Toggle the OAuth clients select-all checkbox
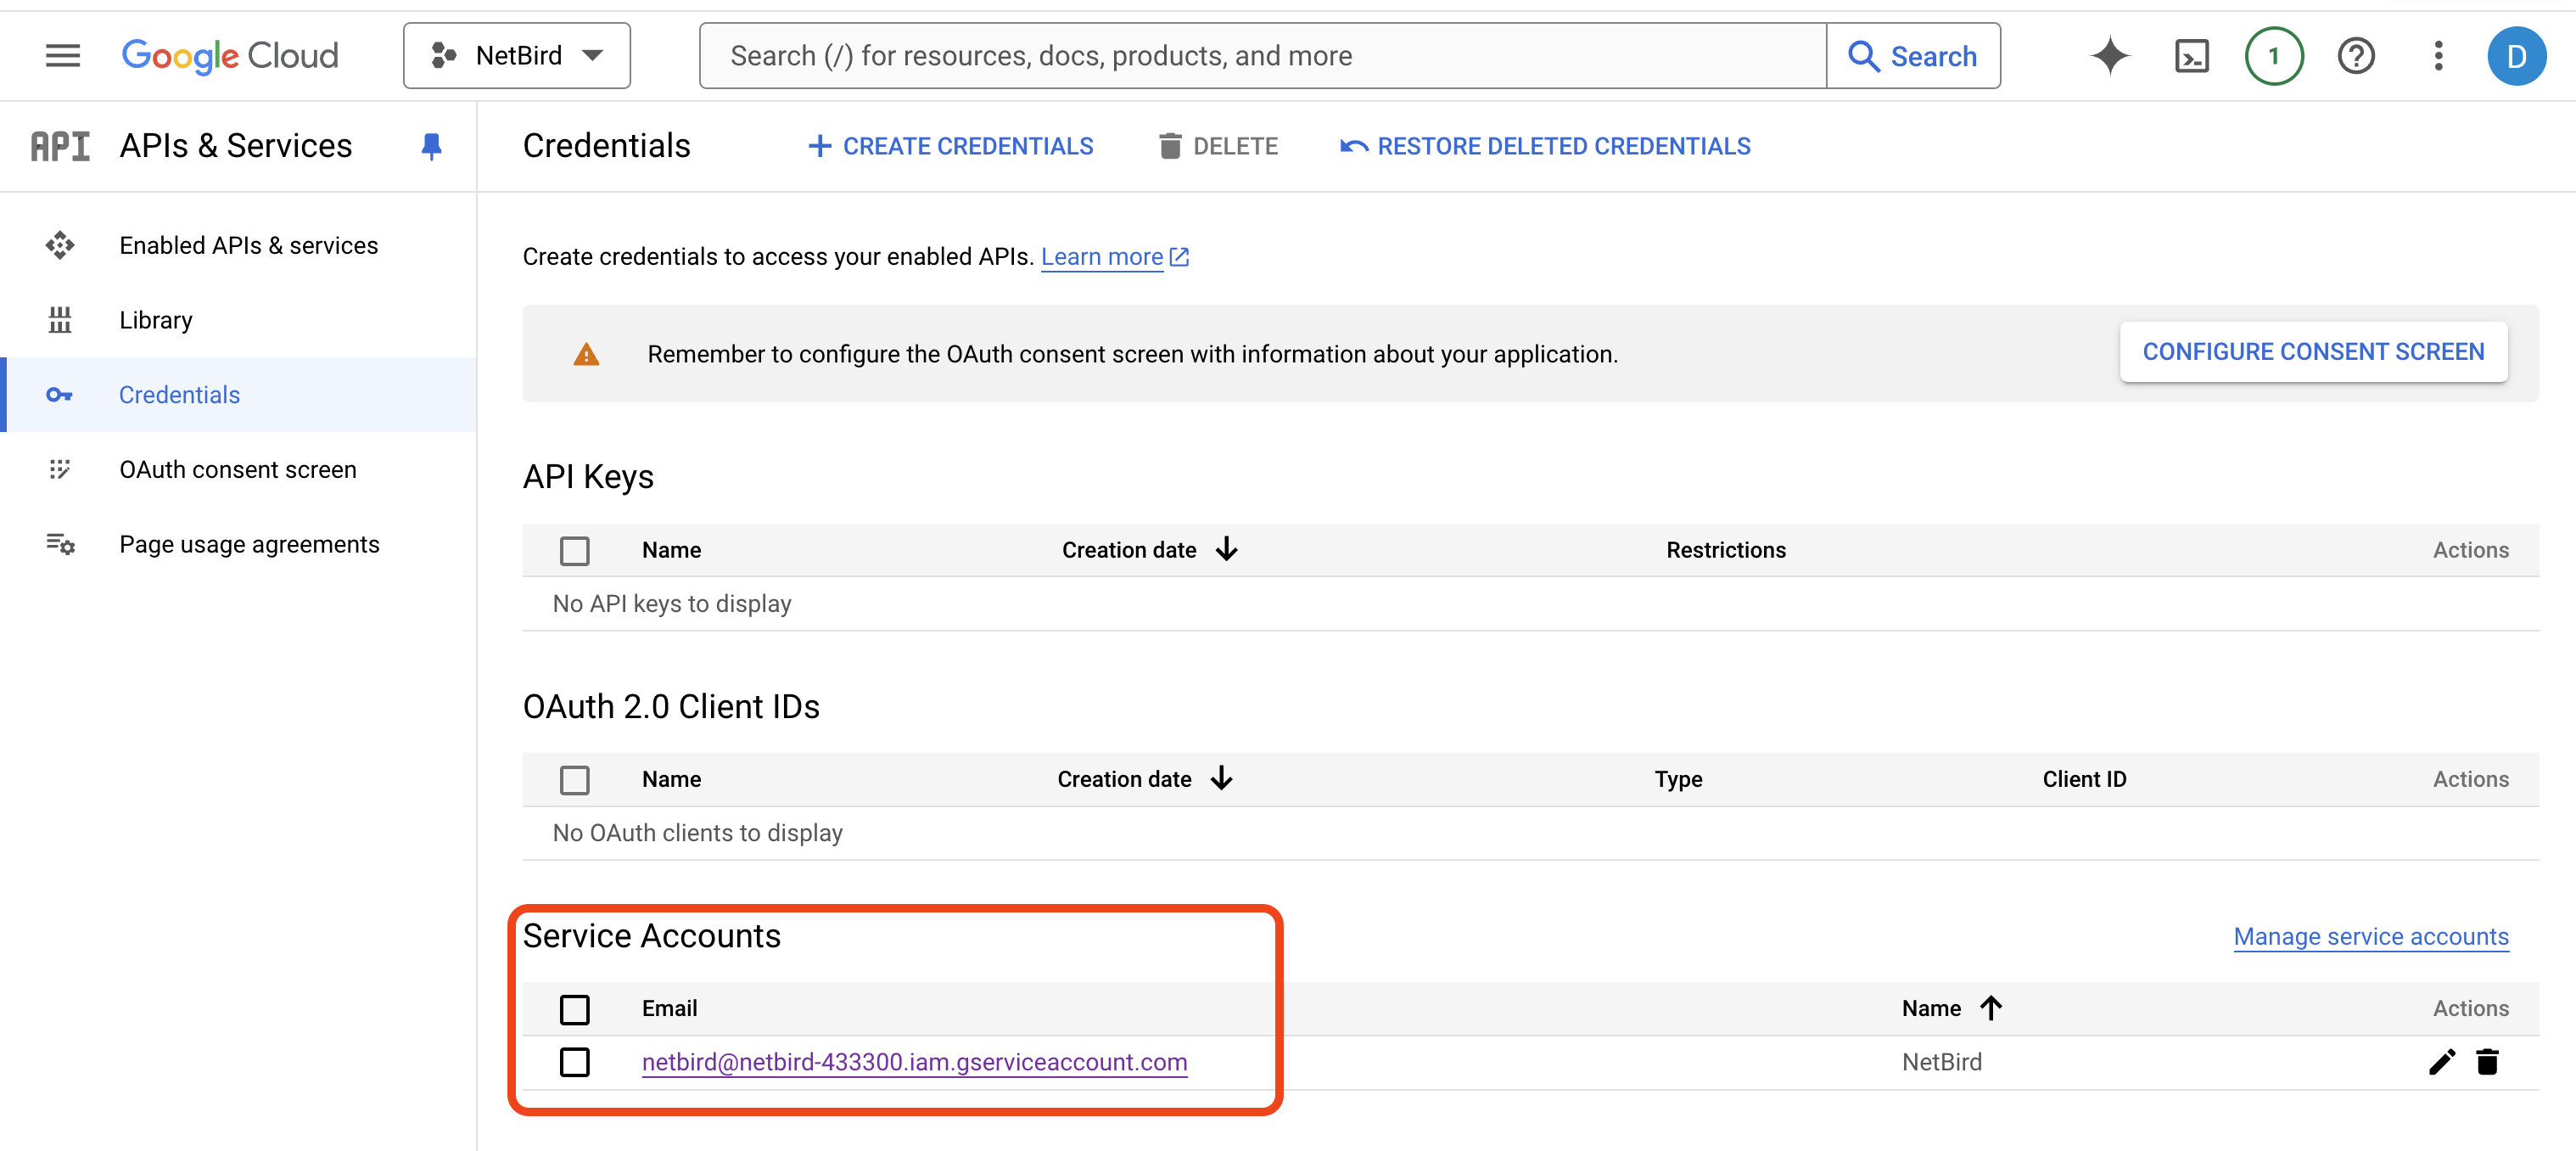 (x=575, y=780)
